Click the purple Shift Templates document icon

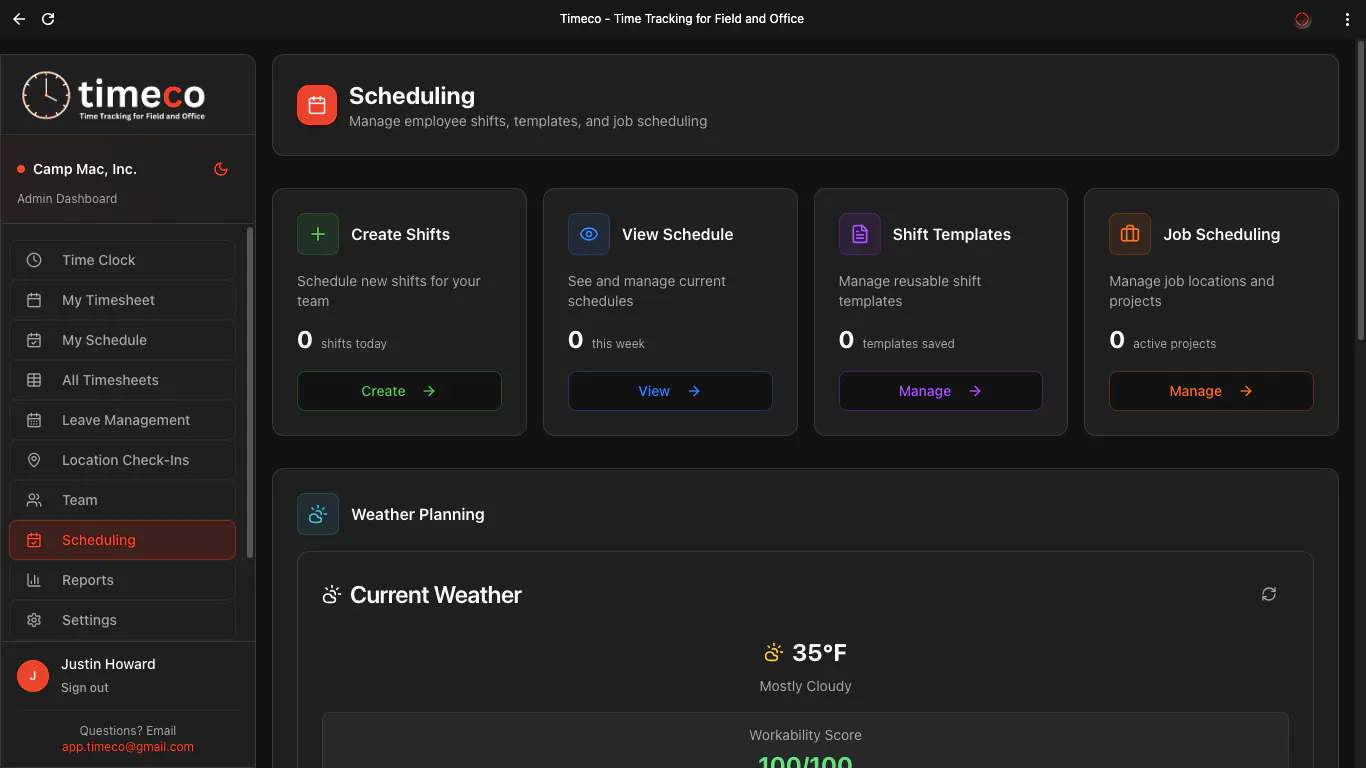tap(860, 234)
